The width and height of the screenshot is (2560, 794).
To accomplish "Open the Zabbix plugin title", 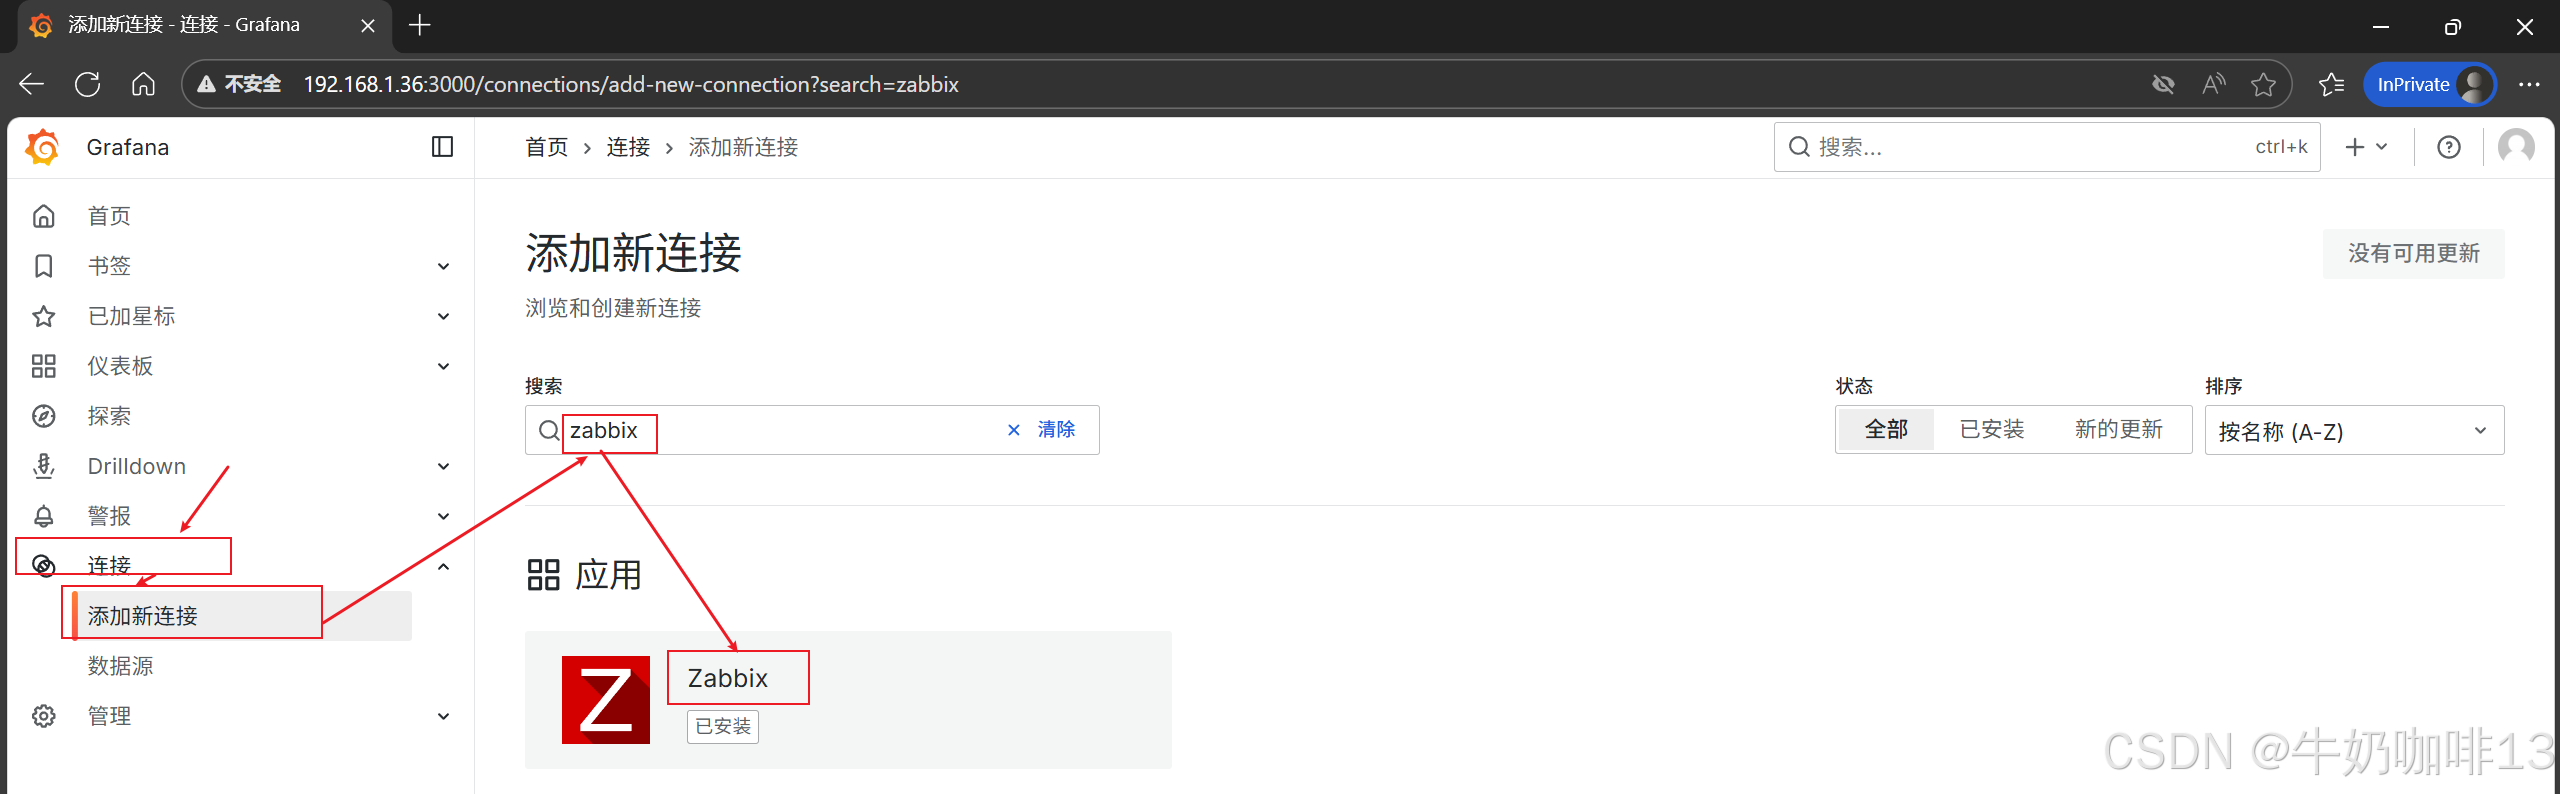I will 728,678.
